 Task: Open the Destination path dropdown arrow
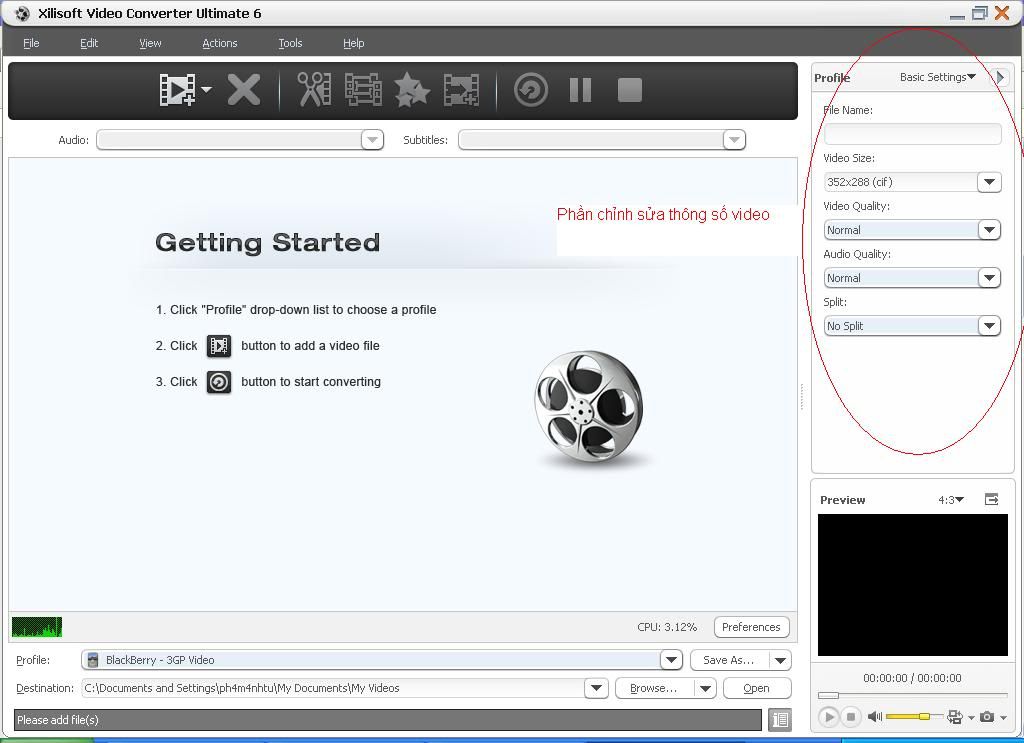tap(596, 688)
